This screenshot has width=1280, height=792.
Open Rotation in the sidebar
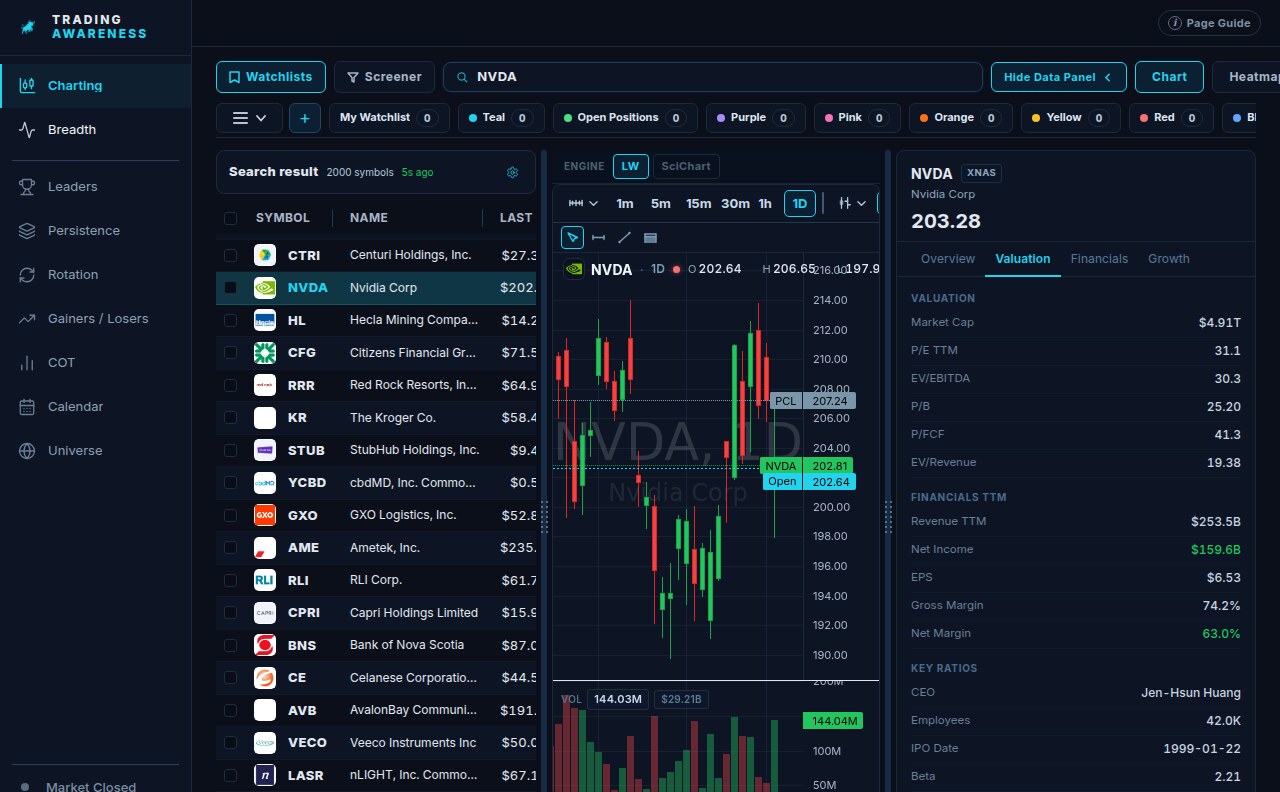click(96, 275)
